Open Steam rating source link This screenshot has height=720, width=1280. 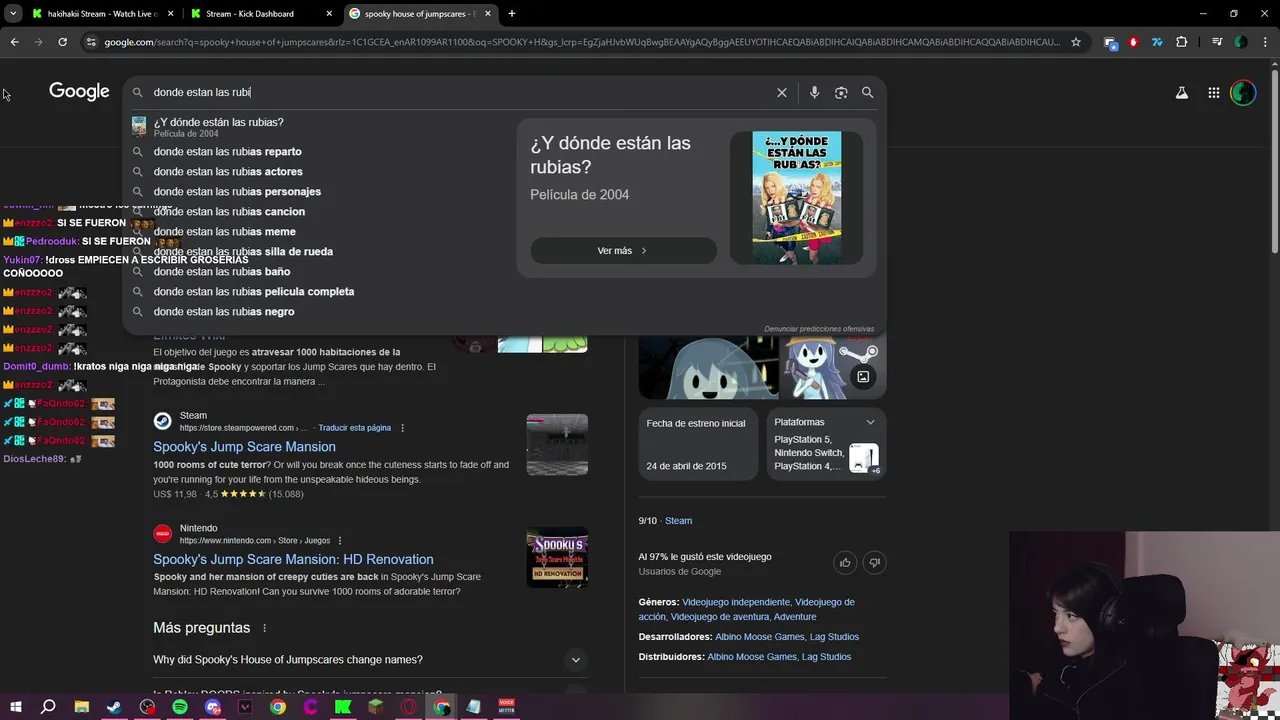(x=678, y=521)
